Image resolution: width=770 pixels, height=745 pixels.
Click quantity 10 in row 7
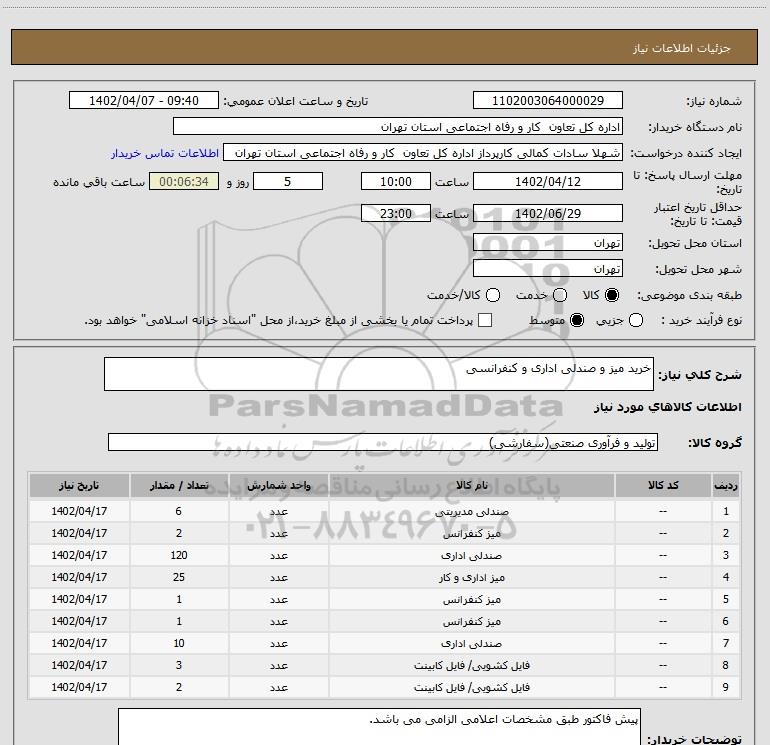click(179, 643)
